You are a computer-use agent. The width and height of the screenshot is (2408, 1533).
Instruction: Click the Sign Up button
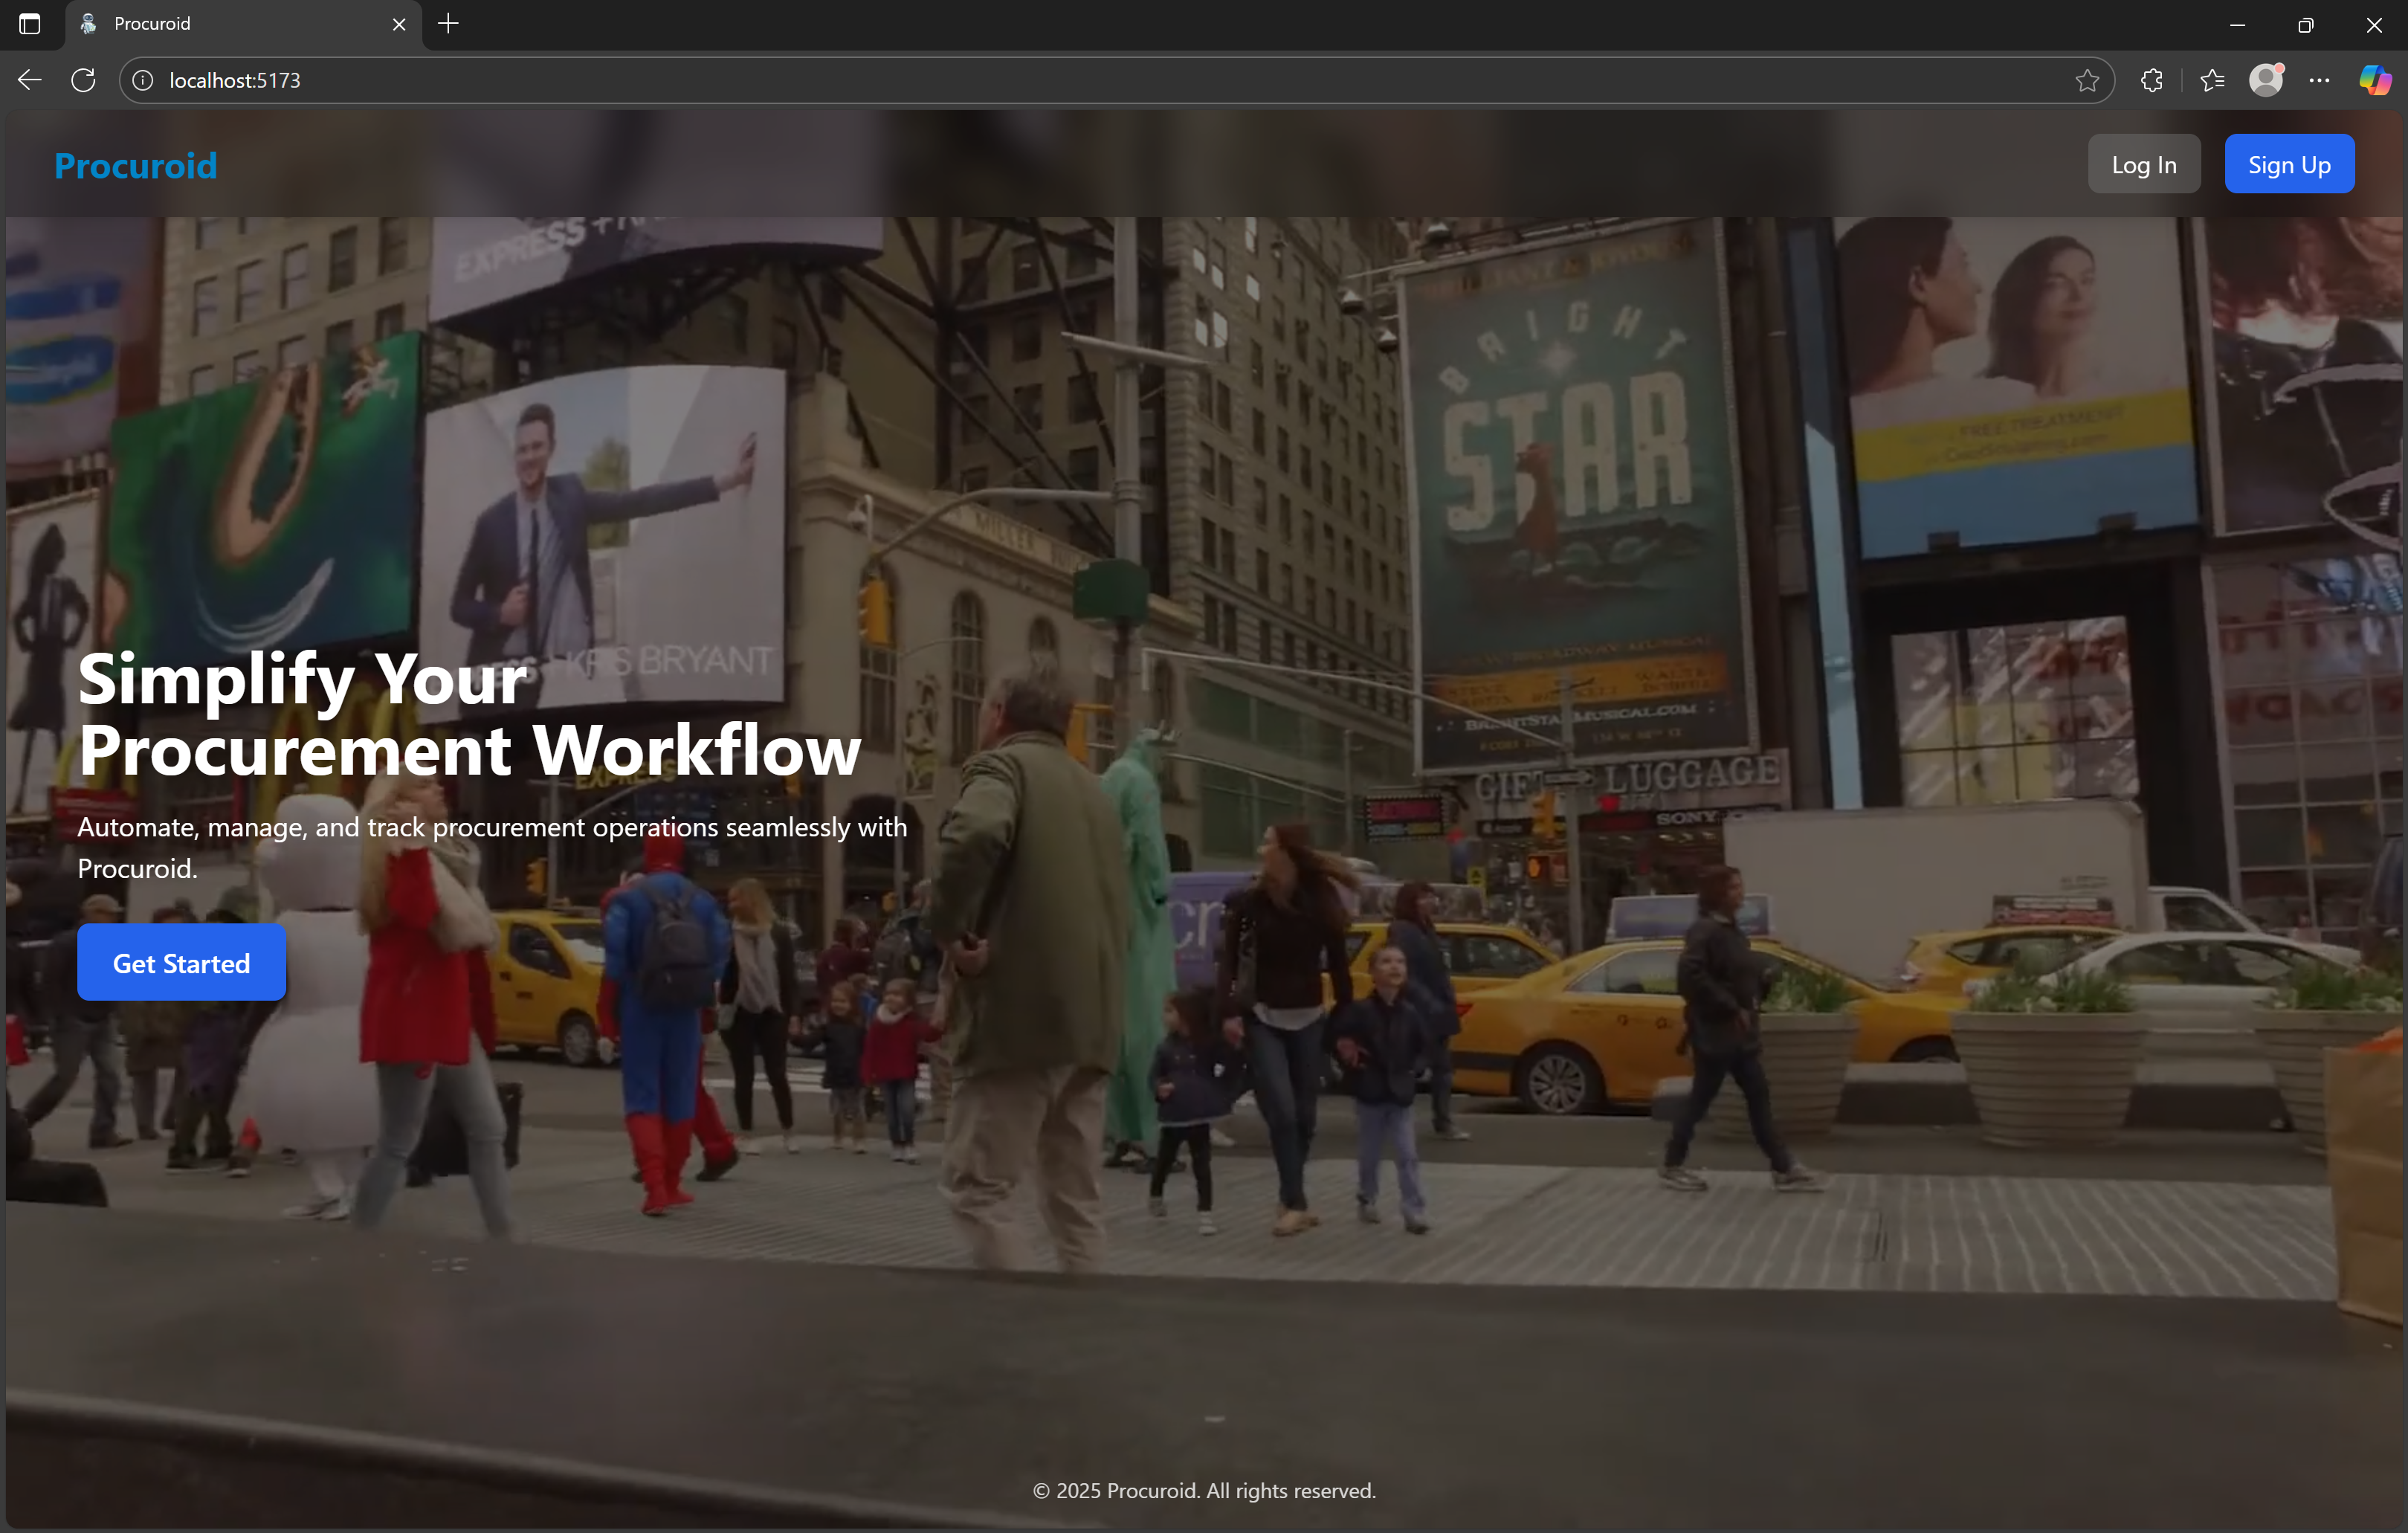pos(2288,164)
